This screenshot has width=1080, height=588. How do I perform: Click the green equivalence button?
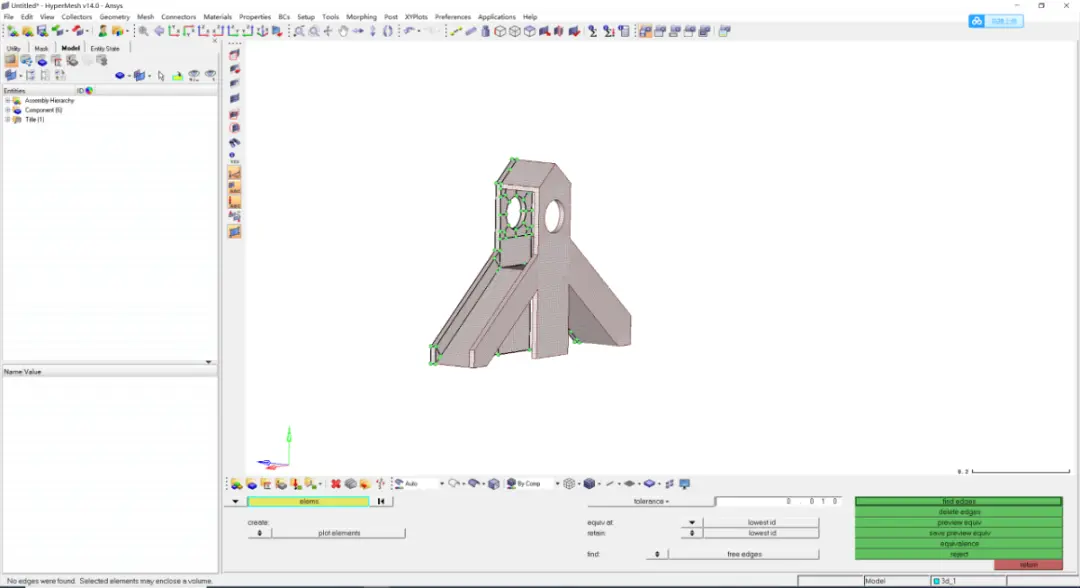click(x=959, y=544)
